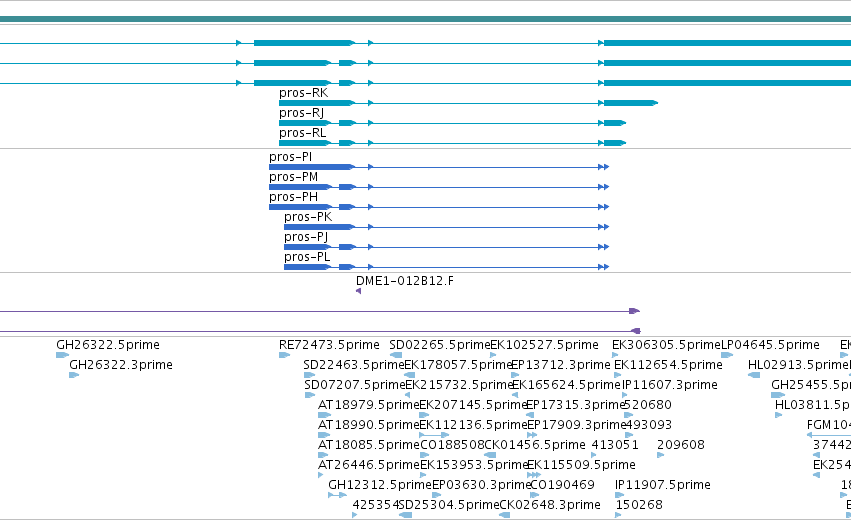Open the EK115509.5prime EST label
The image size is (851, 520).
pos(581,465)
